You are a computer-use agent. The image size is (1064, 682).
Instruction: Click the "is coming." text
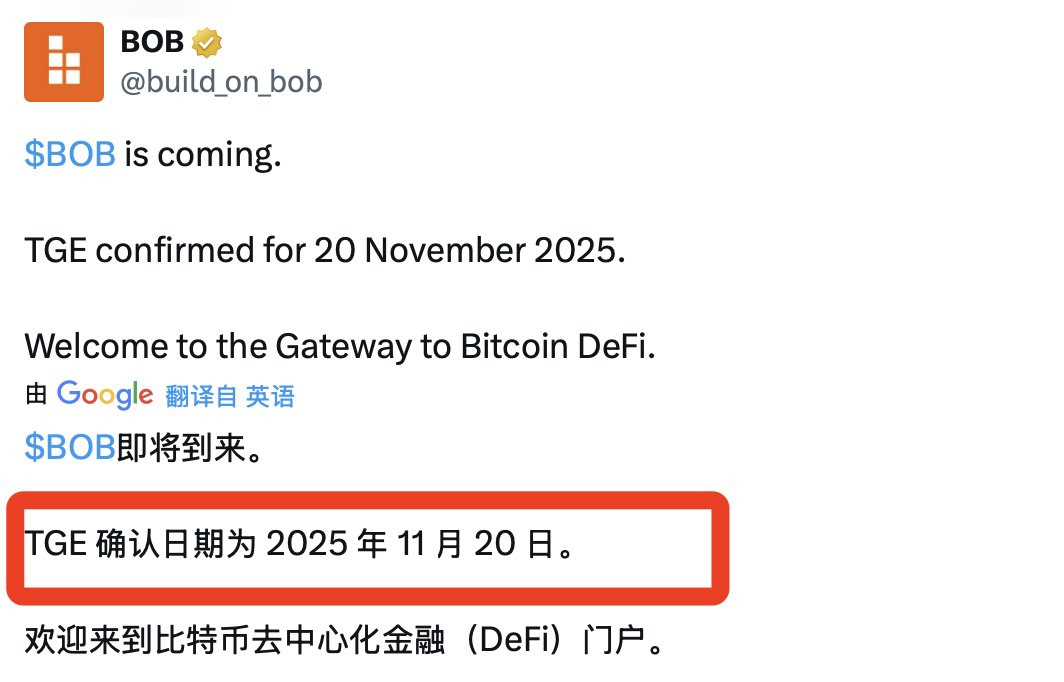[x=203, y=155]
